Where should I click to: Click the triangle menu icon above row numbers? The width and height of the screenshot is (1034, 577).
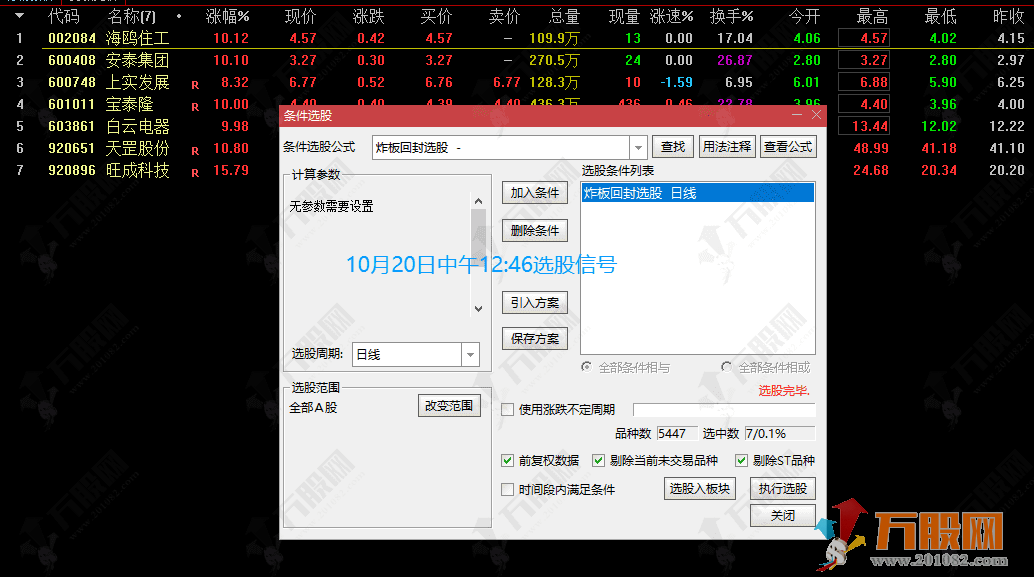[19, 16]
